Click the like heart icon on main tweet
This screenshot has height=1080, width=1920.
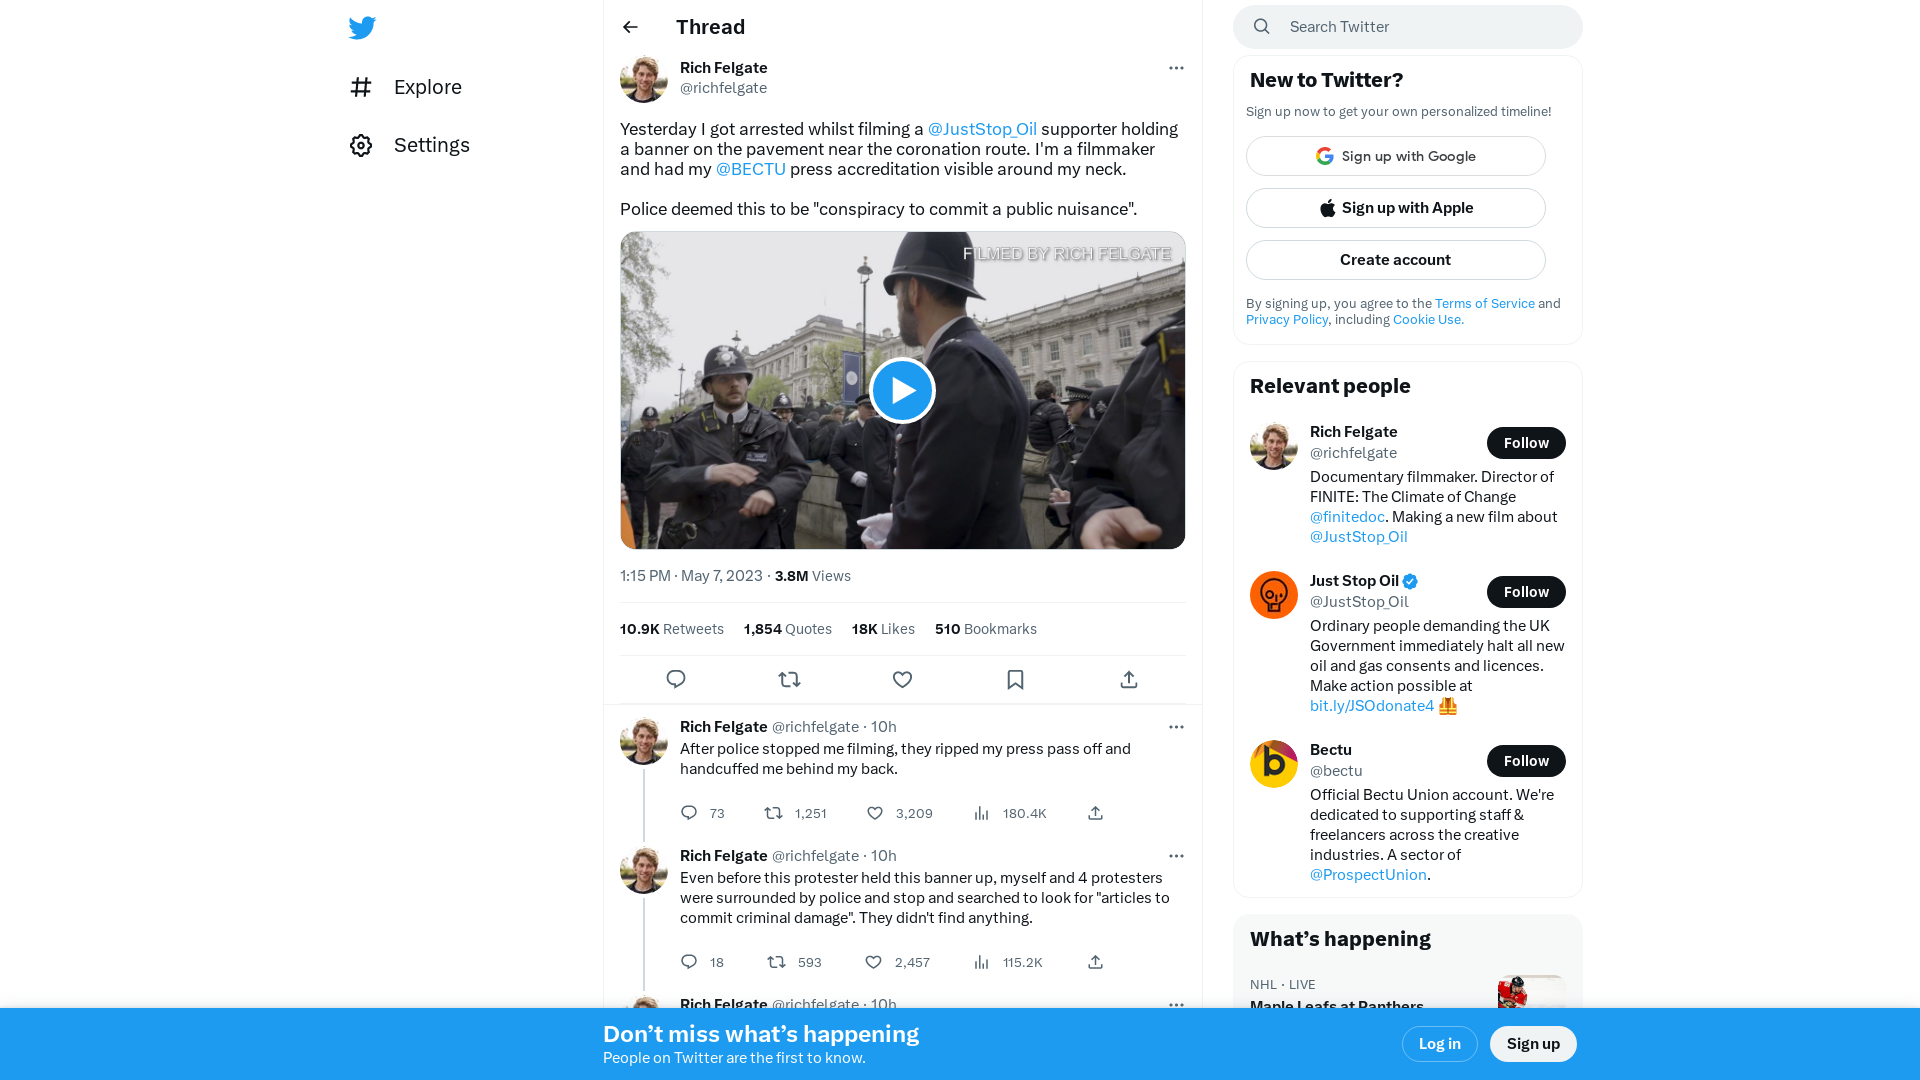902,679
